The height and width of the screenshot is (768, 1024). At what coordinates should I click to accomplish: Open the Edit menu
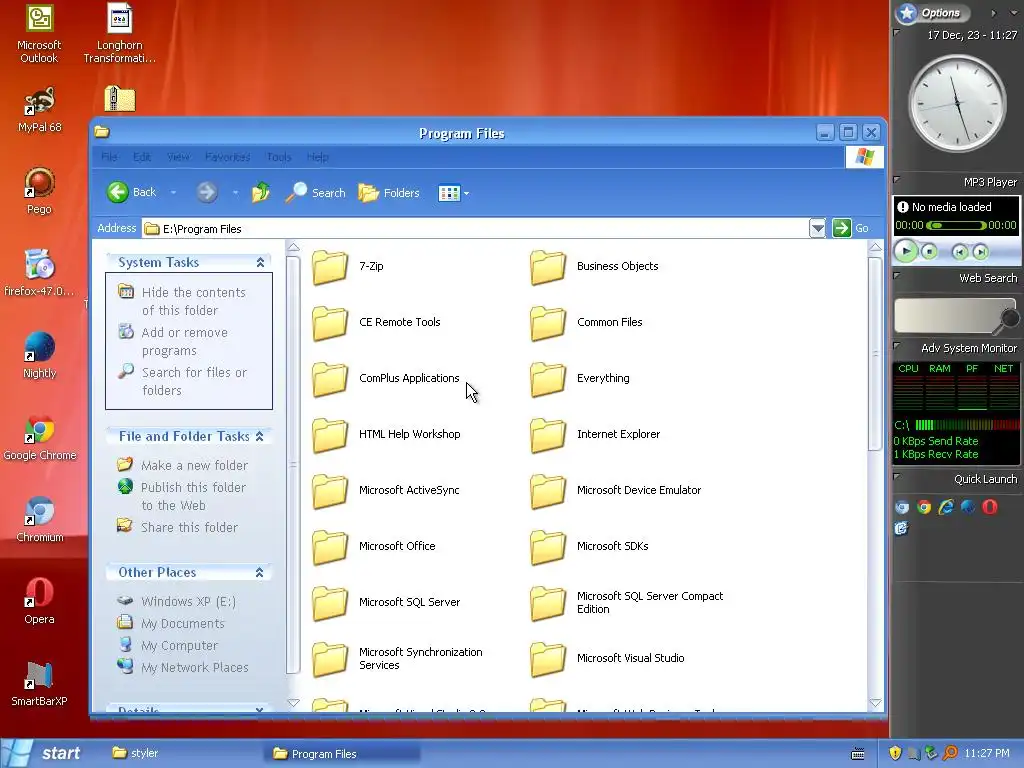[142, 157]
